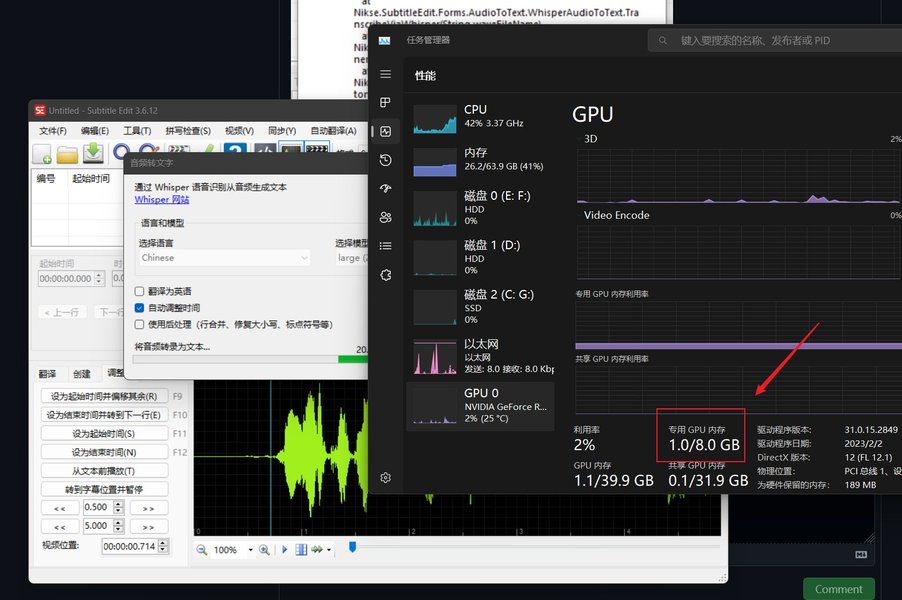Open dropdown arrow beside green double-arrow

[328, 550]
